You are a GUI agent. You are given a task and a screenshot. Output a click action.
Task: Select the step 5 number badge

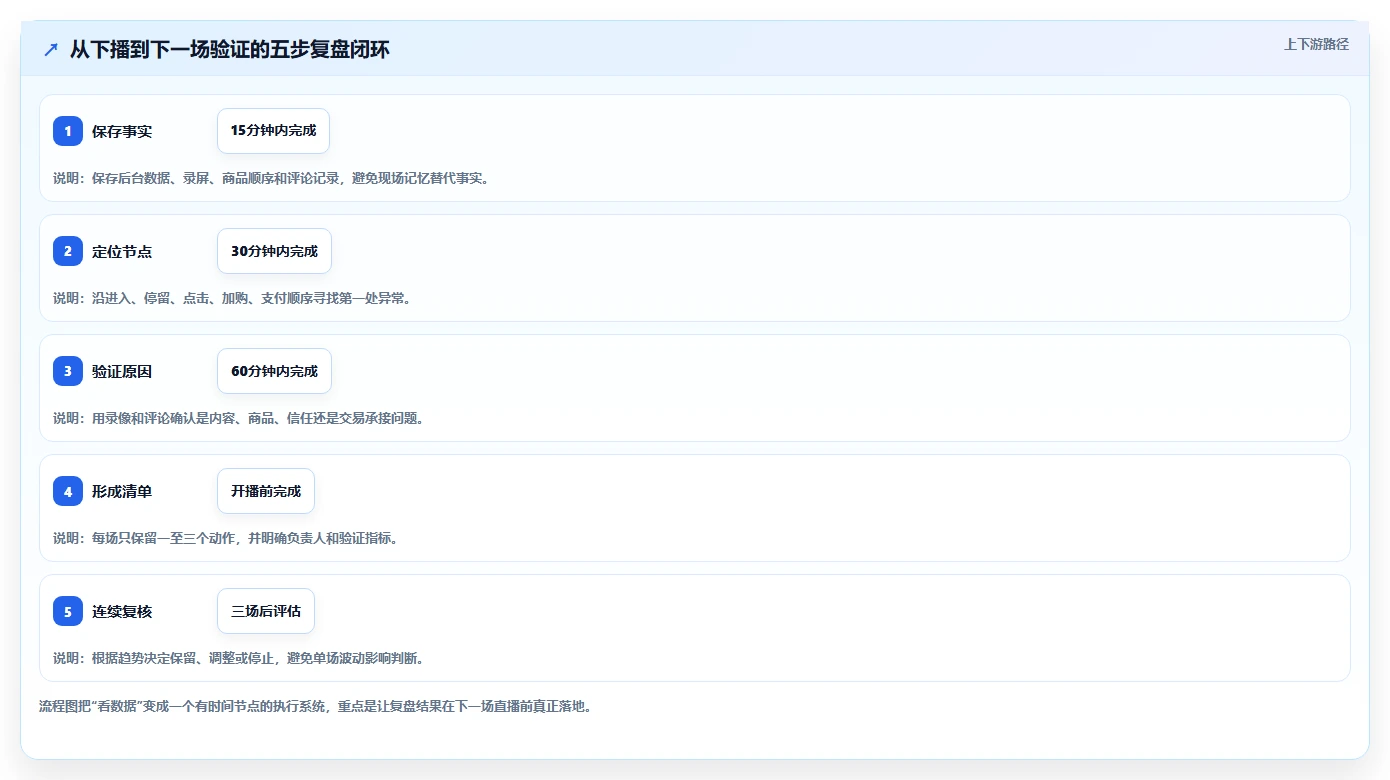coord(68,611)
